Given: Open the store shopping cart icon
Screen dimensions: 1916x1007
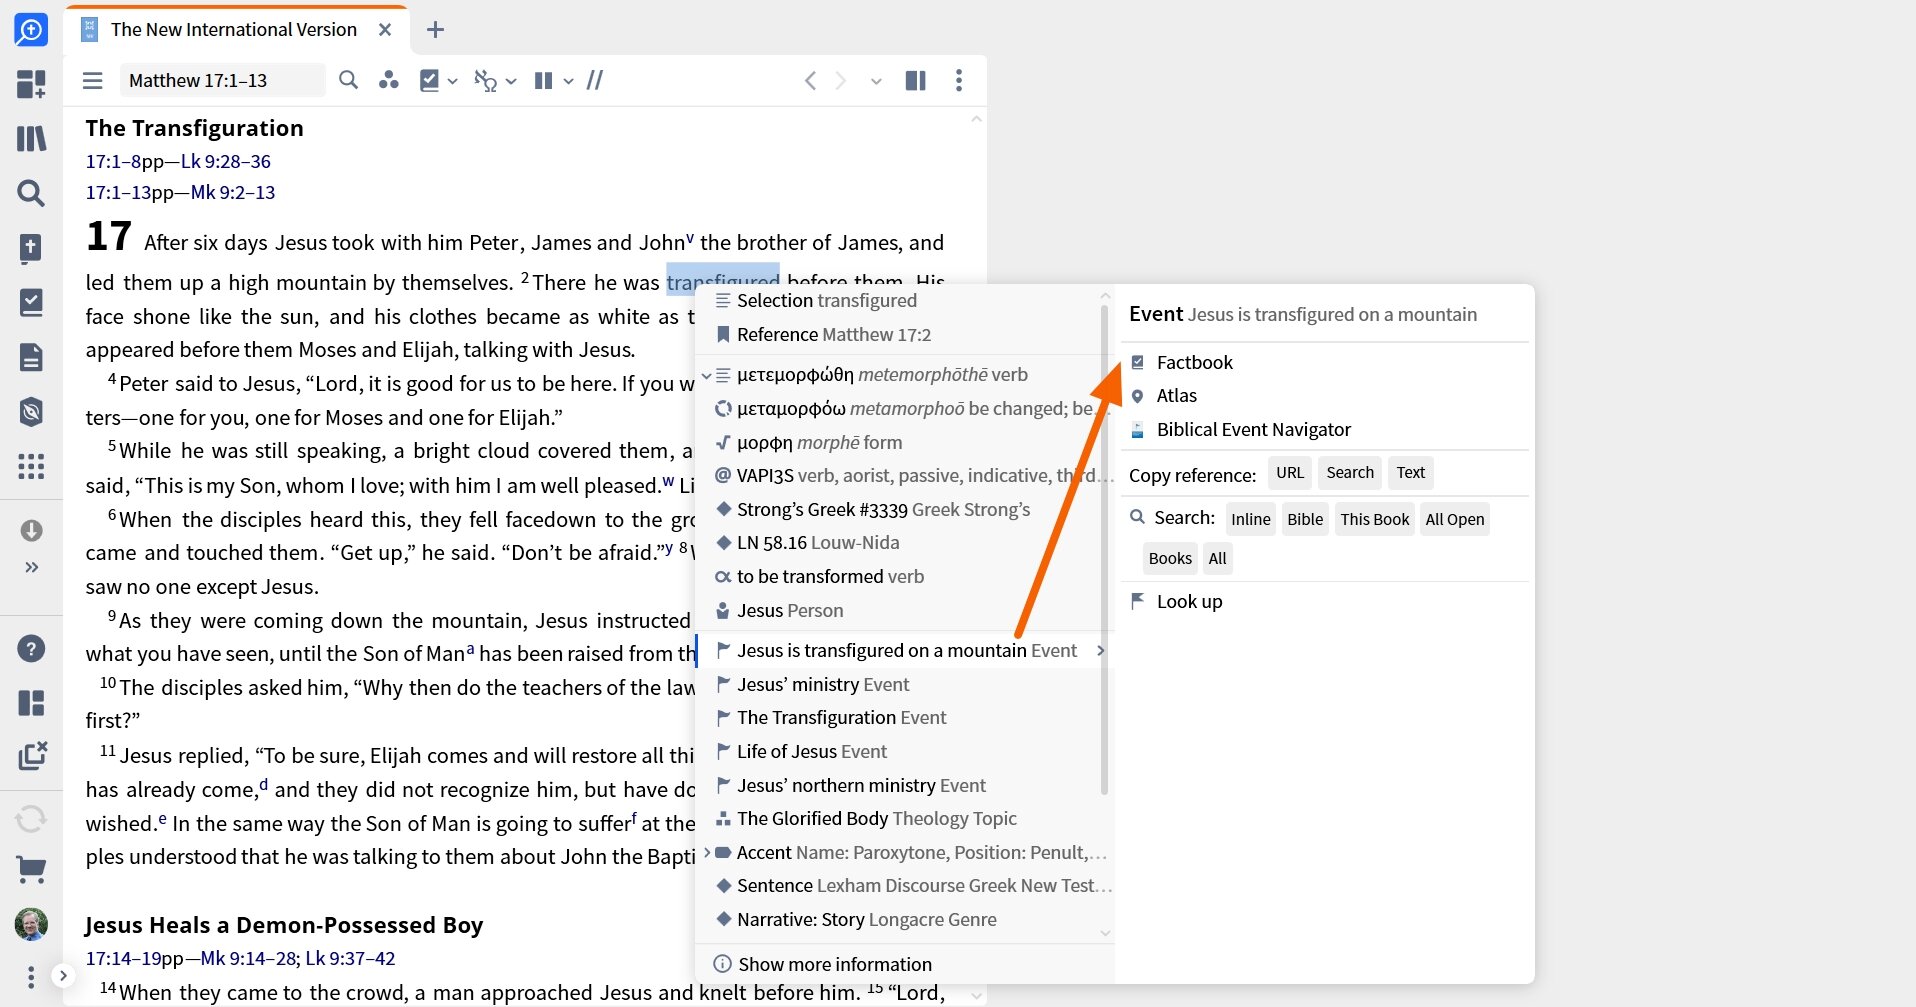Looking at the screenshot, I should 31,870.
